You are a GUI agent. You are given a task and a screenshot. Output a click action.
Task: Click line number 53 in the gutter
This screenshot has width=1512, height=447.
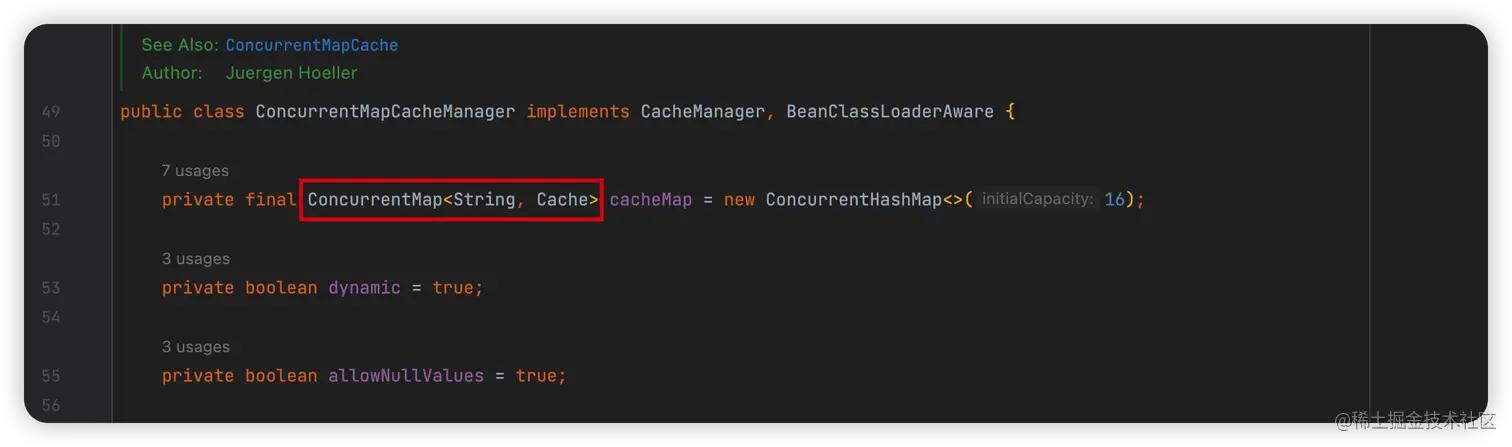tap(51, 288)
